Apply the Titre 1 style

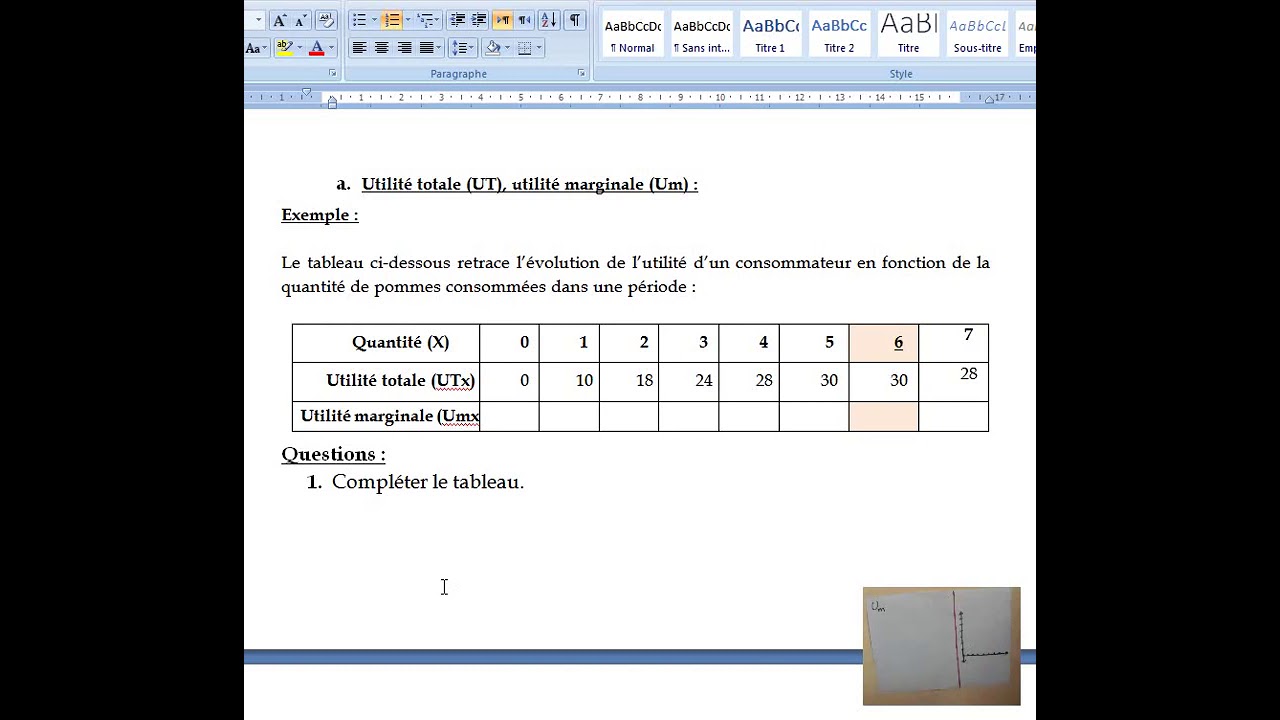pyautogui.click(x=770, y=34)
